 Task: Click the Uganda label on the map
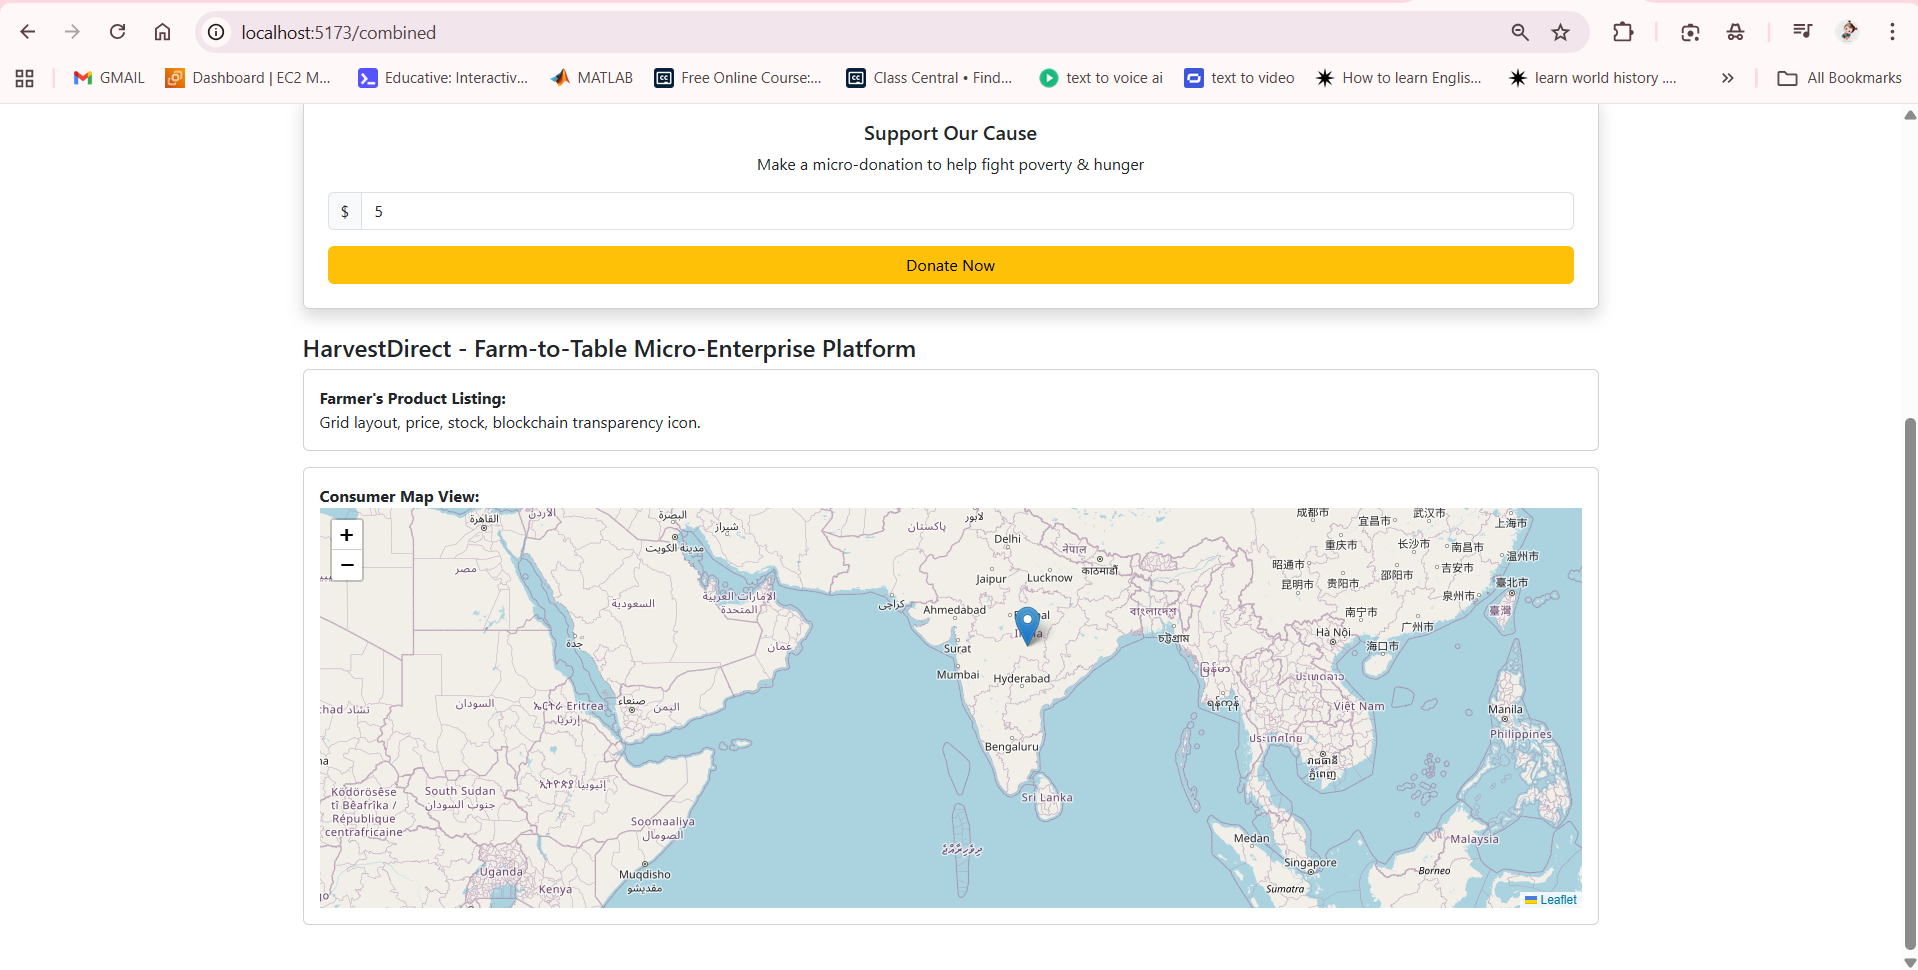(501, 872)
